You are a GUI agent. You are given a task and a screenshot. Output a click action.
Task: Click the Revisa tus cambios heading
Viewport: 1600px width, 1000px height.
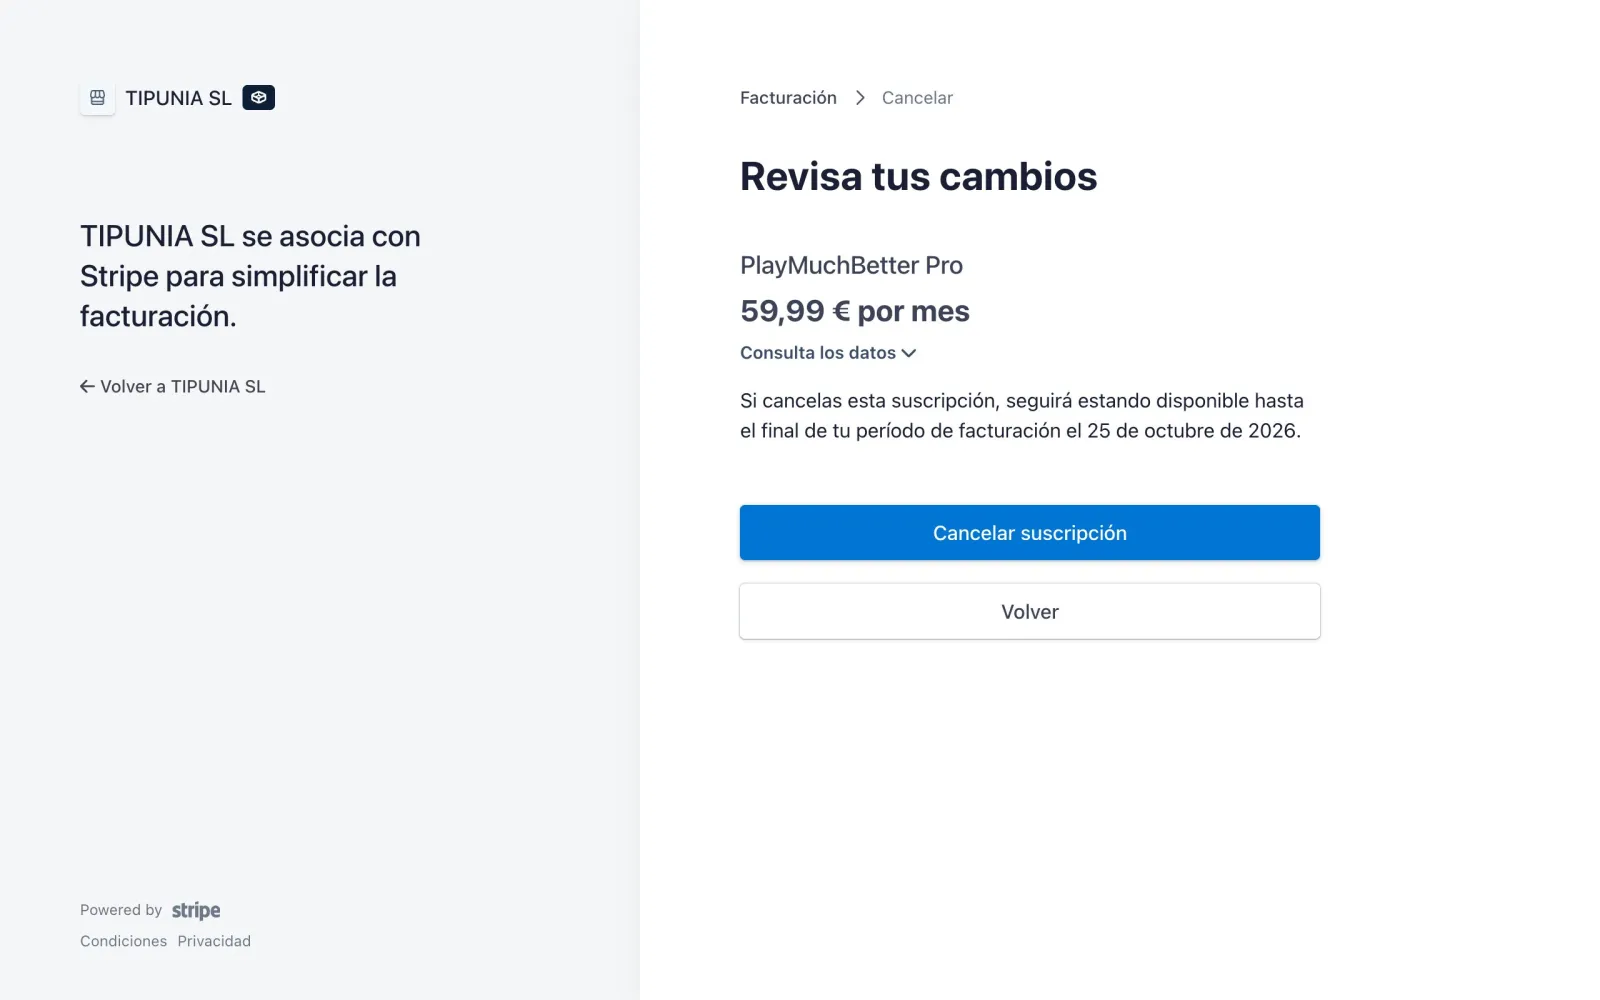point(918,176)
